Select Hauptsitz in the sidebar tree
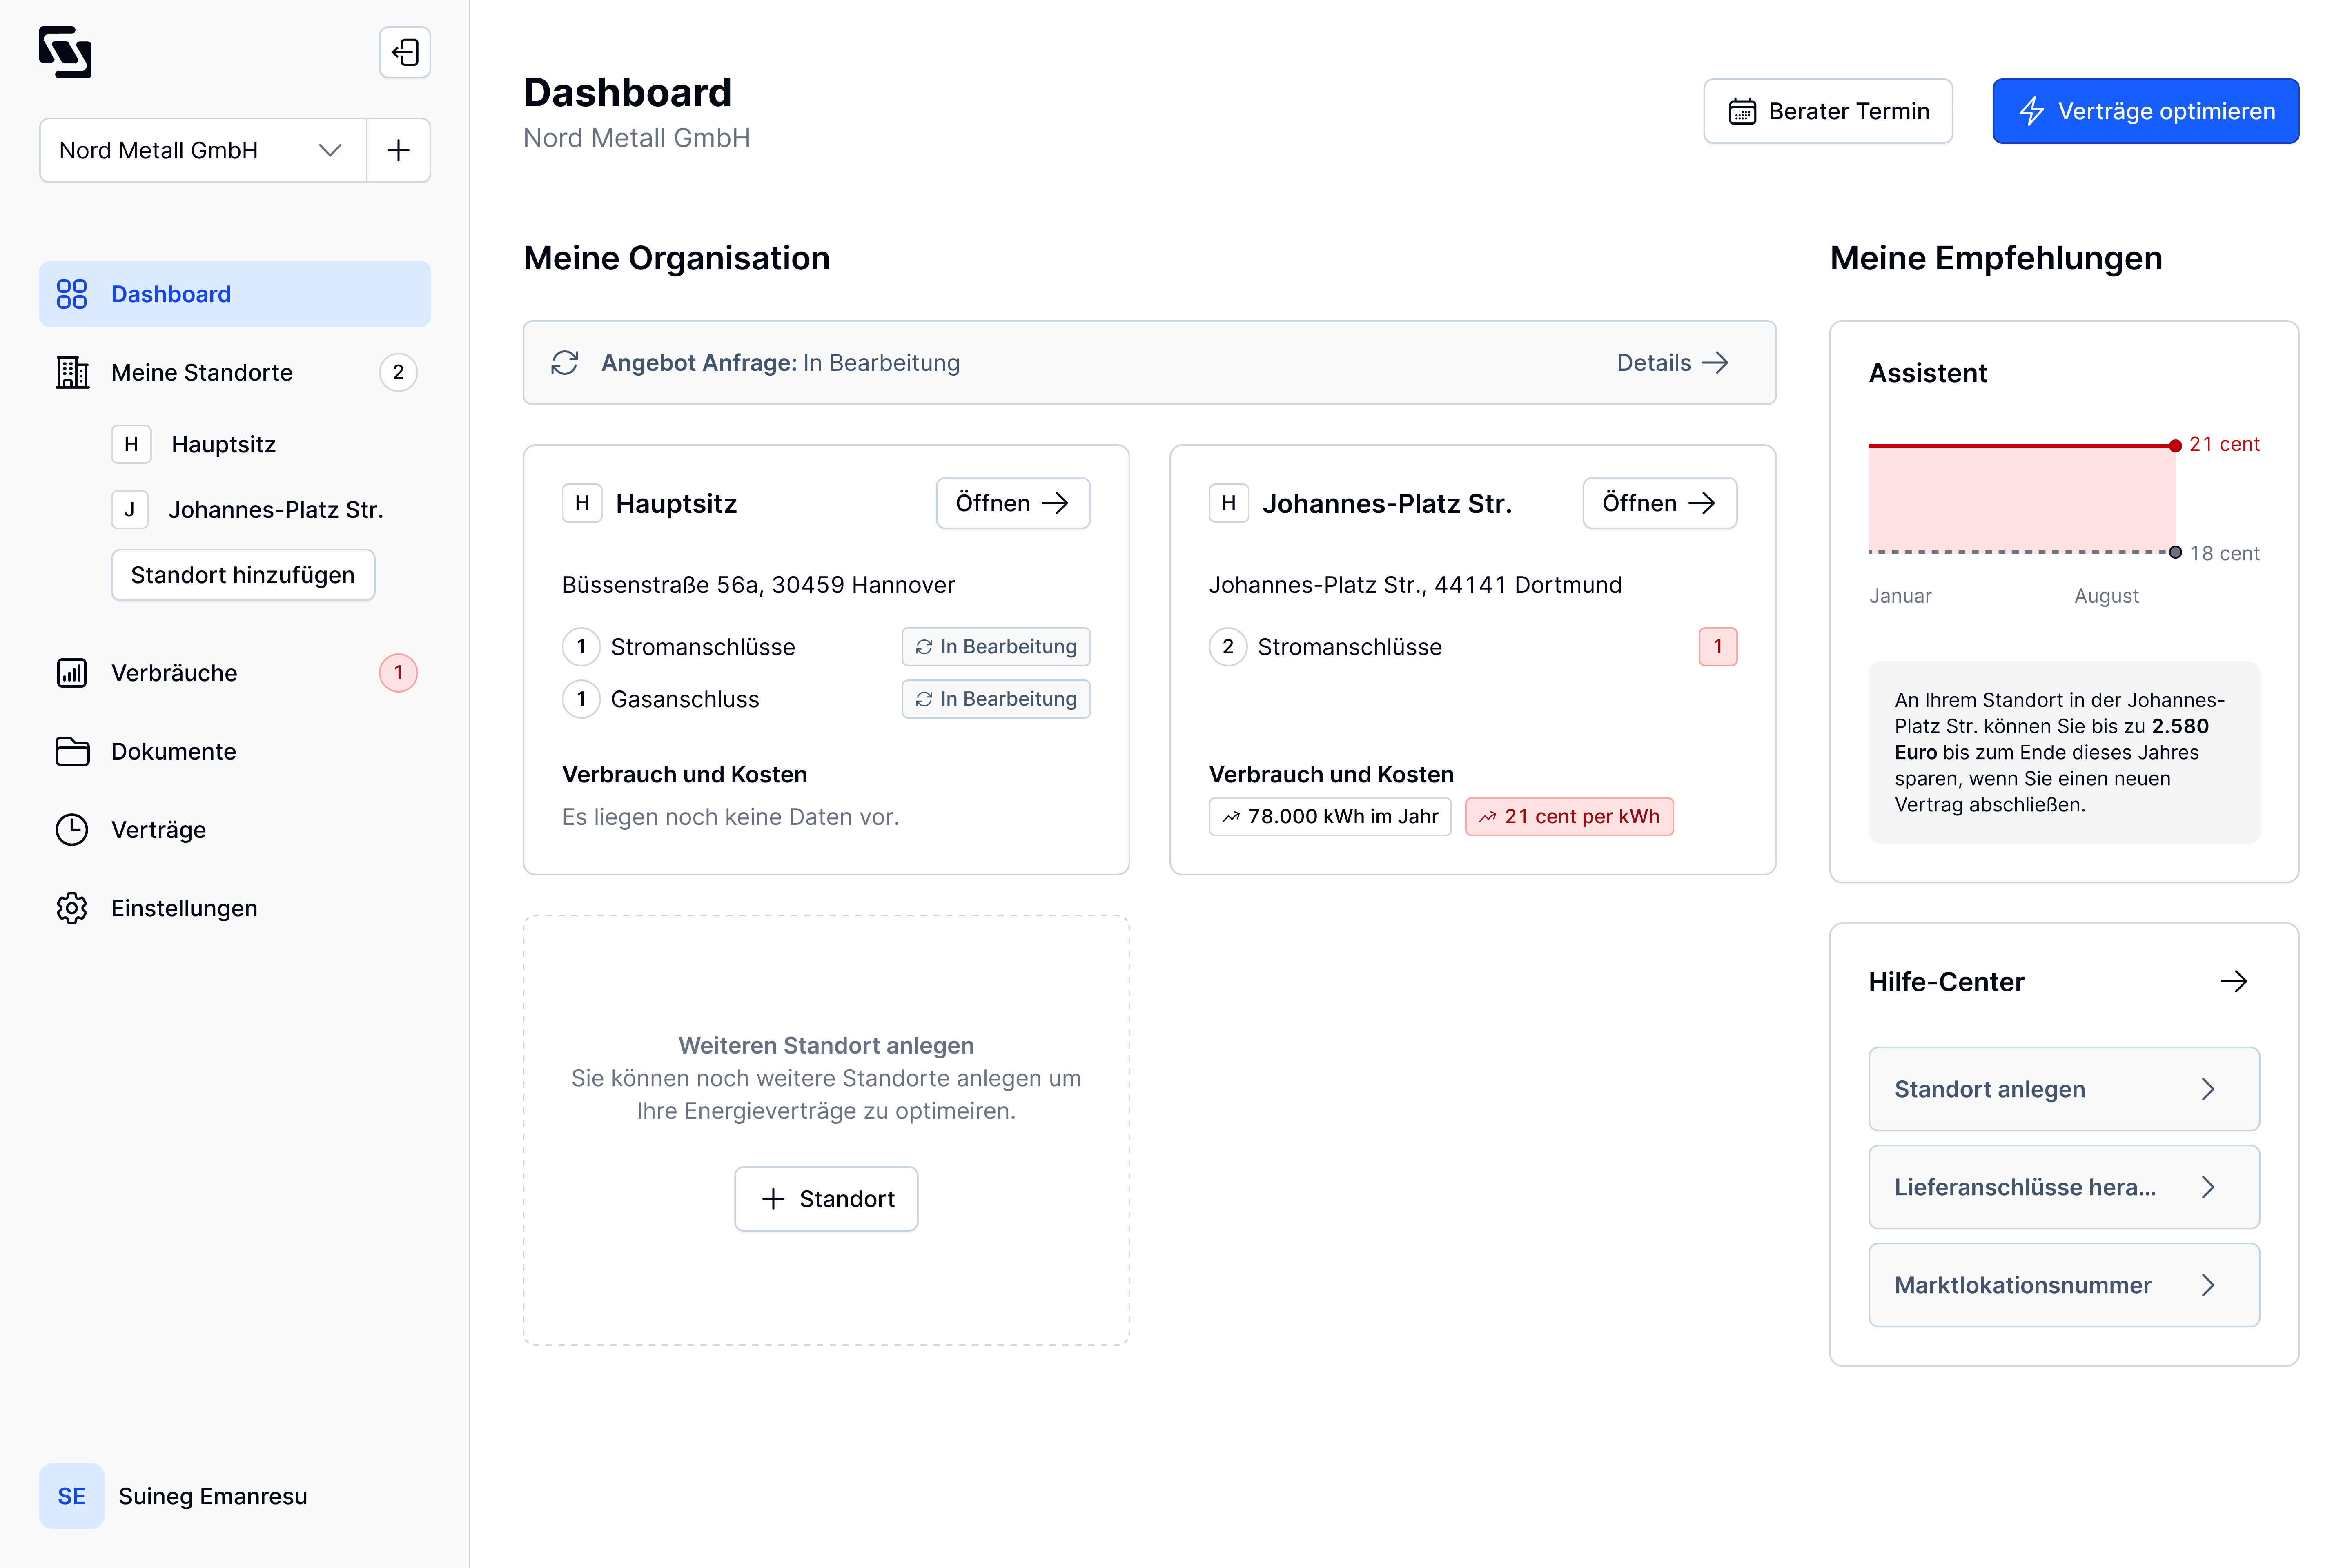This screenshot has height=1568, width=2352. point(223,444)
